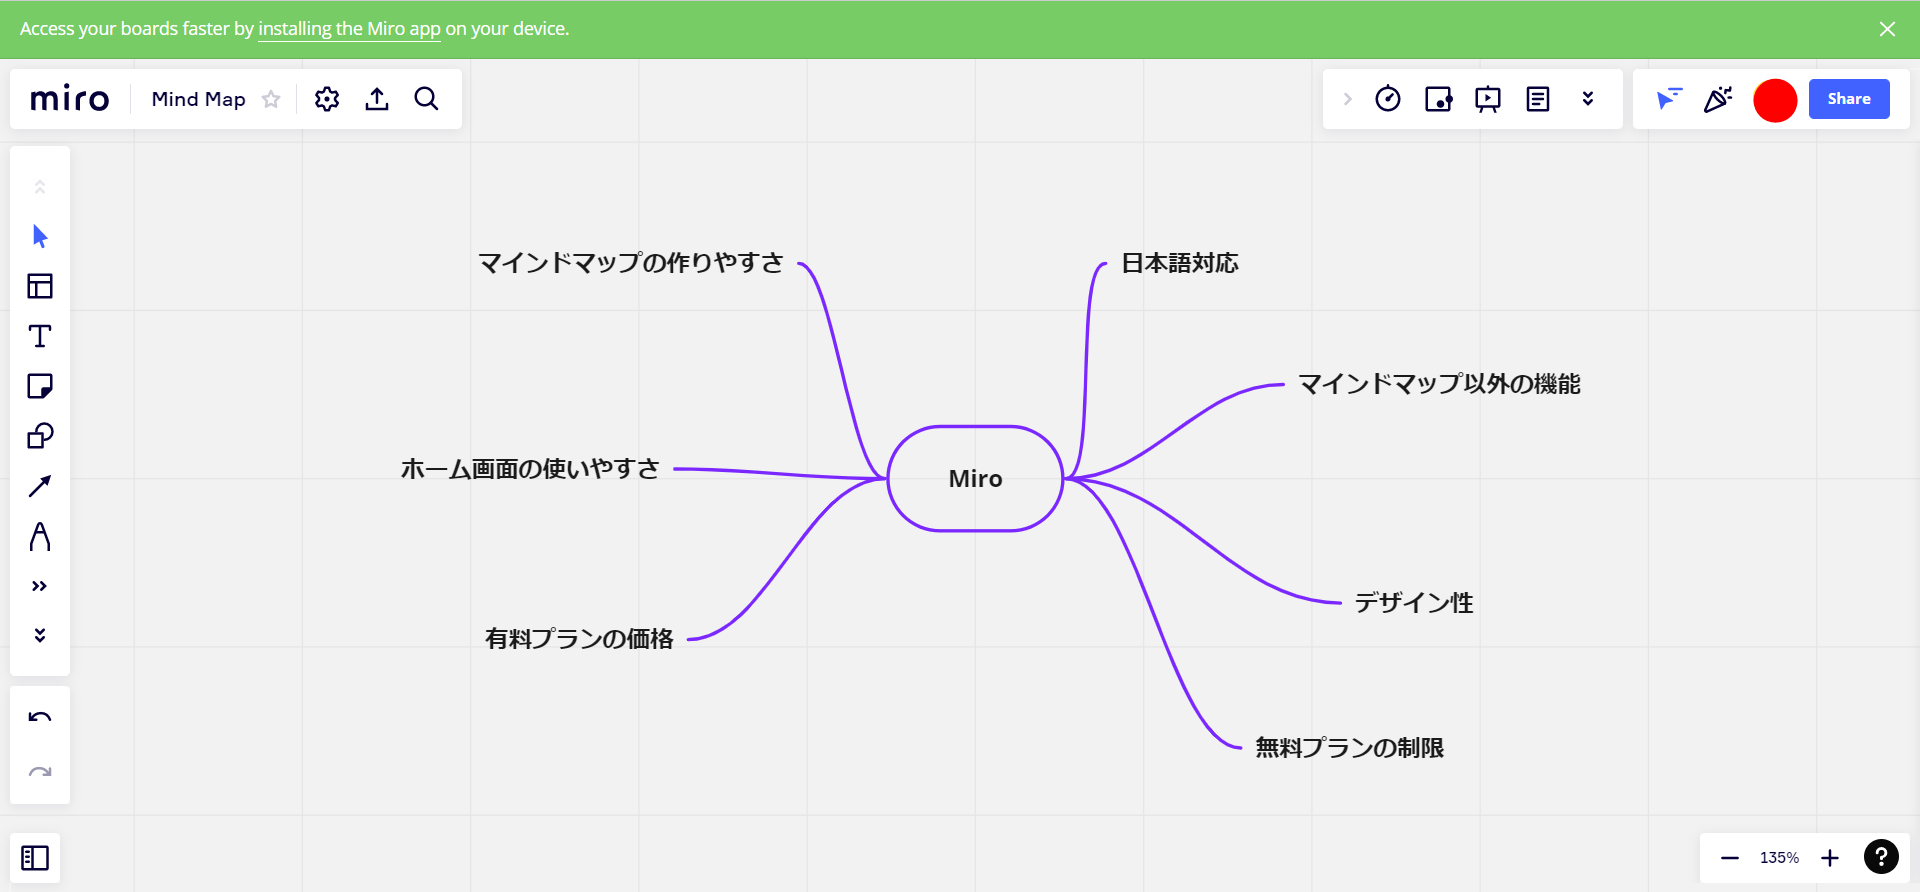Select the マインドマップ以外の機能 node
Image resolution: width=1920 pixels, height=892 pixels.
(x=1439, y=384)
